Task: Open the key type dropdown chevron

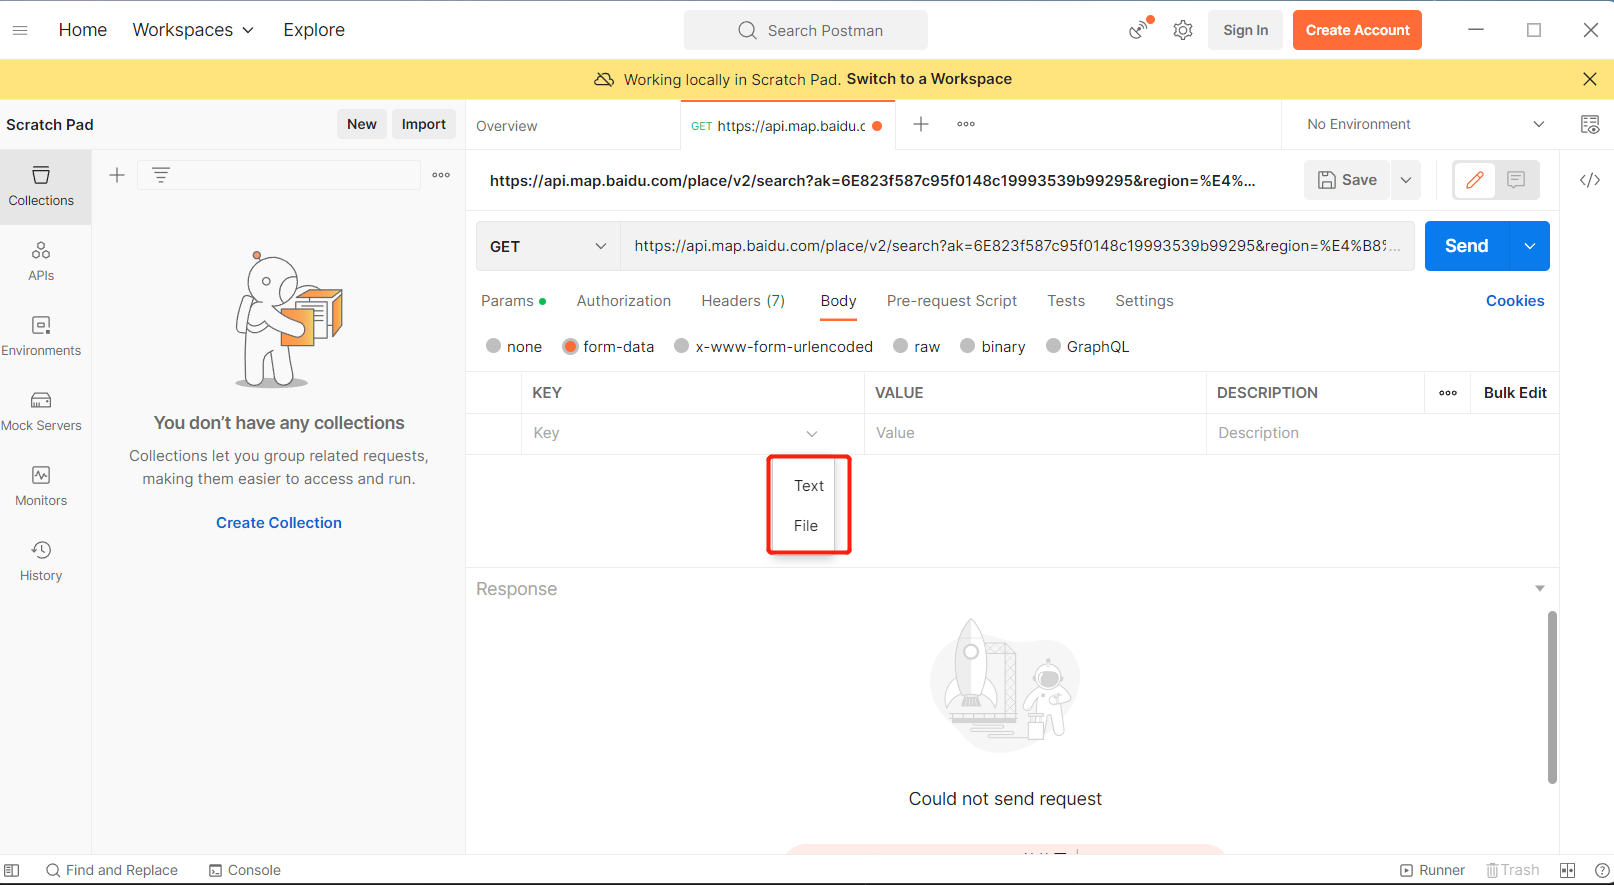Action: pyautogui.click(x=812, y=433)
